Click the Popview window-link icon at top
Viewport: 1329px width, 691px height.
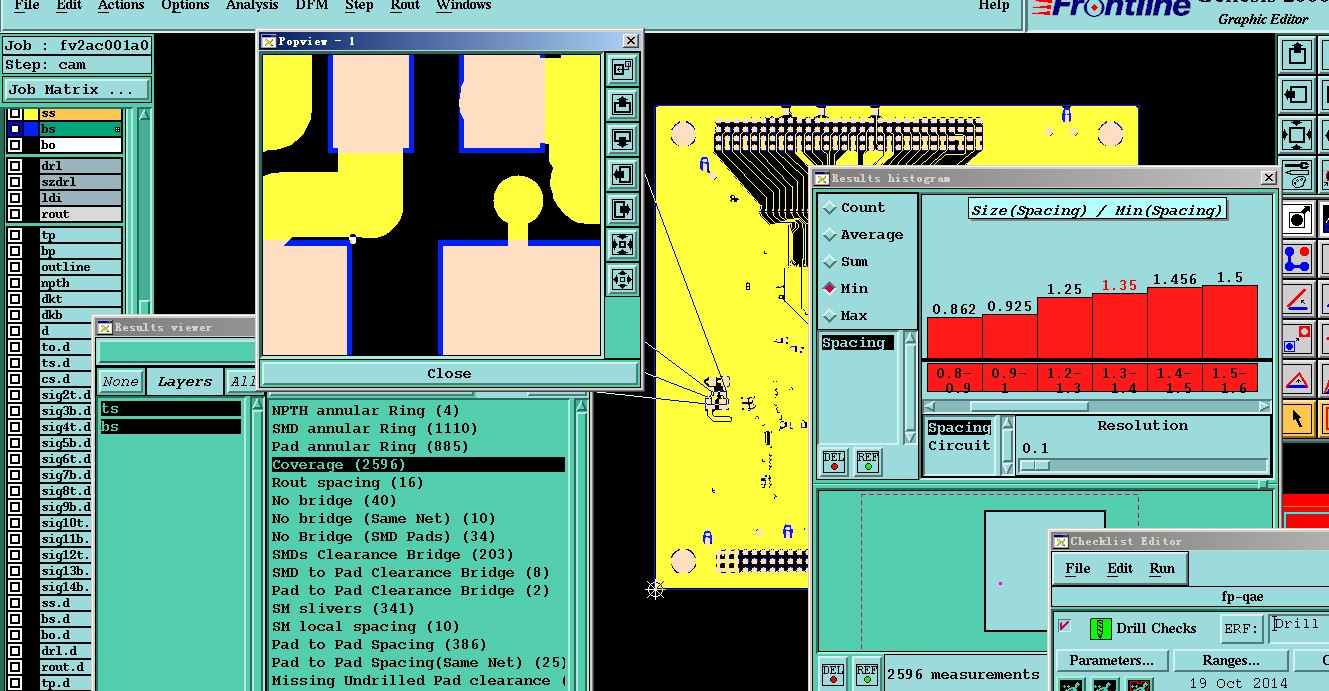622,69
